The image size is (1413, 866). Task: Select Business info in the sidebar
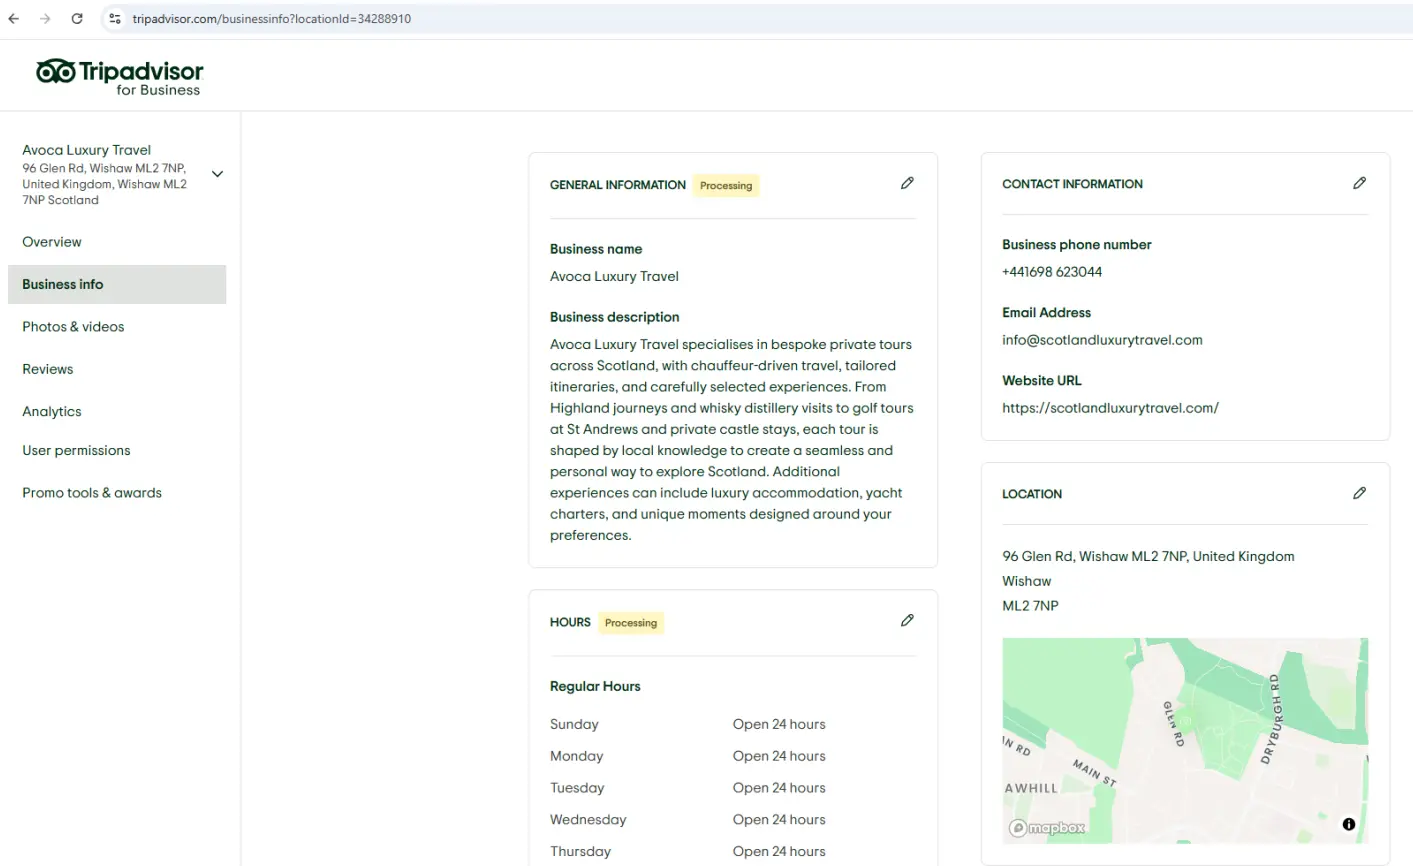click(117, 284)
